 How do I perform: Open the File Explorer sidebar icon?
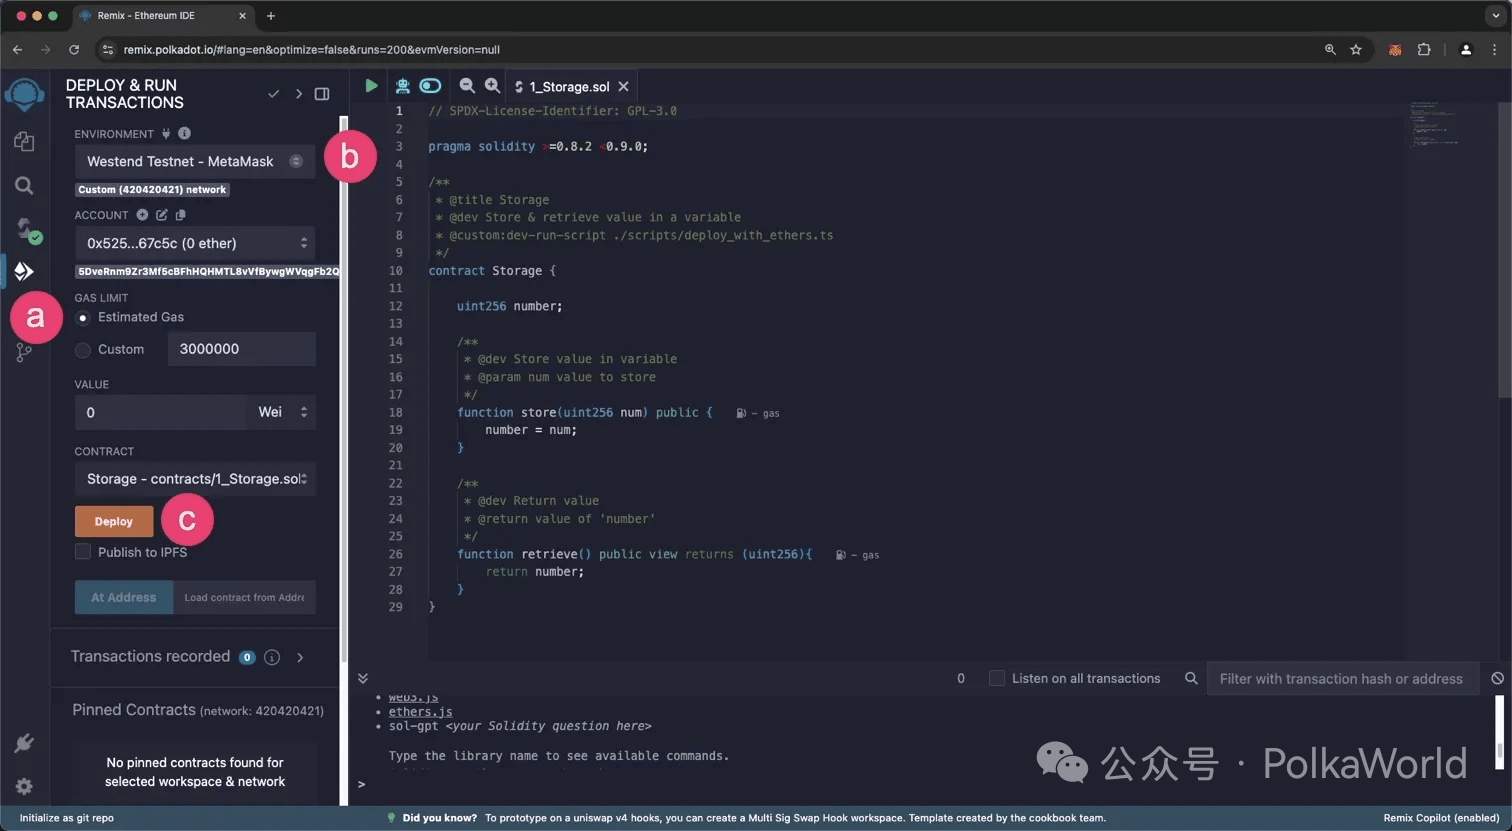pos(24,142)
